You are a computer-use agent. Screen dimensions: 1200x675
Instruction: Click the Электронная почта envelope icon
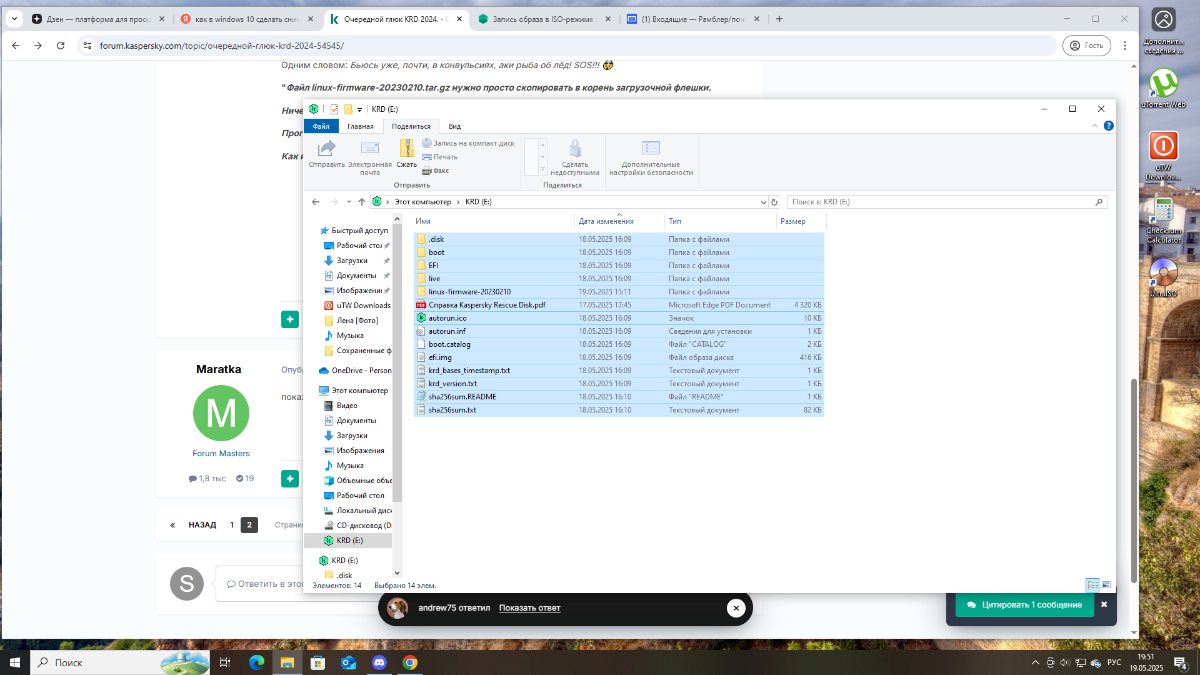370,151
